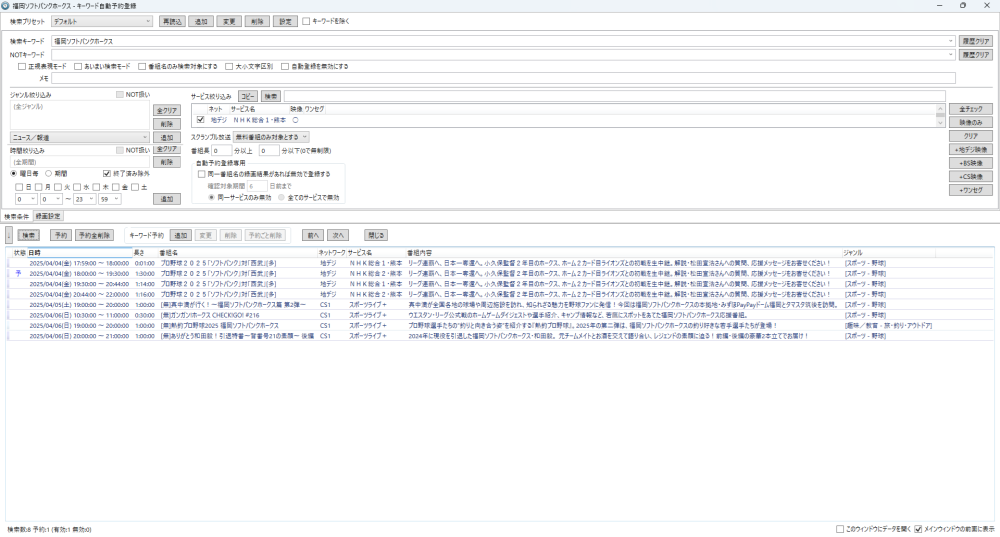
Task: Click the 映像のみ button
Action: (x=971, y=122)
